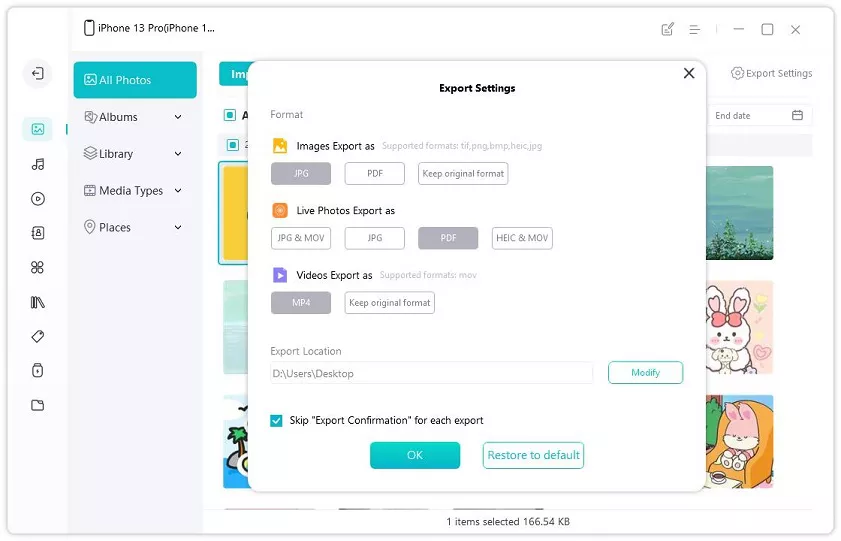Click the Images Export as icon
The image size is (841, 541).
280,146
